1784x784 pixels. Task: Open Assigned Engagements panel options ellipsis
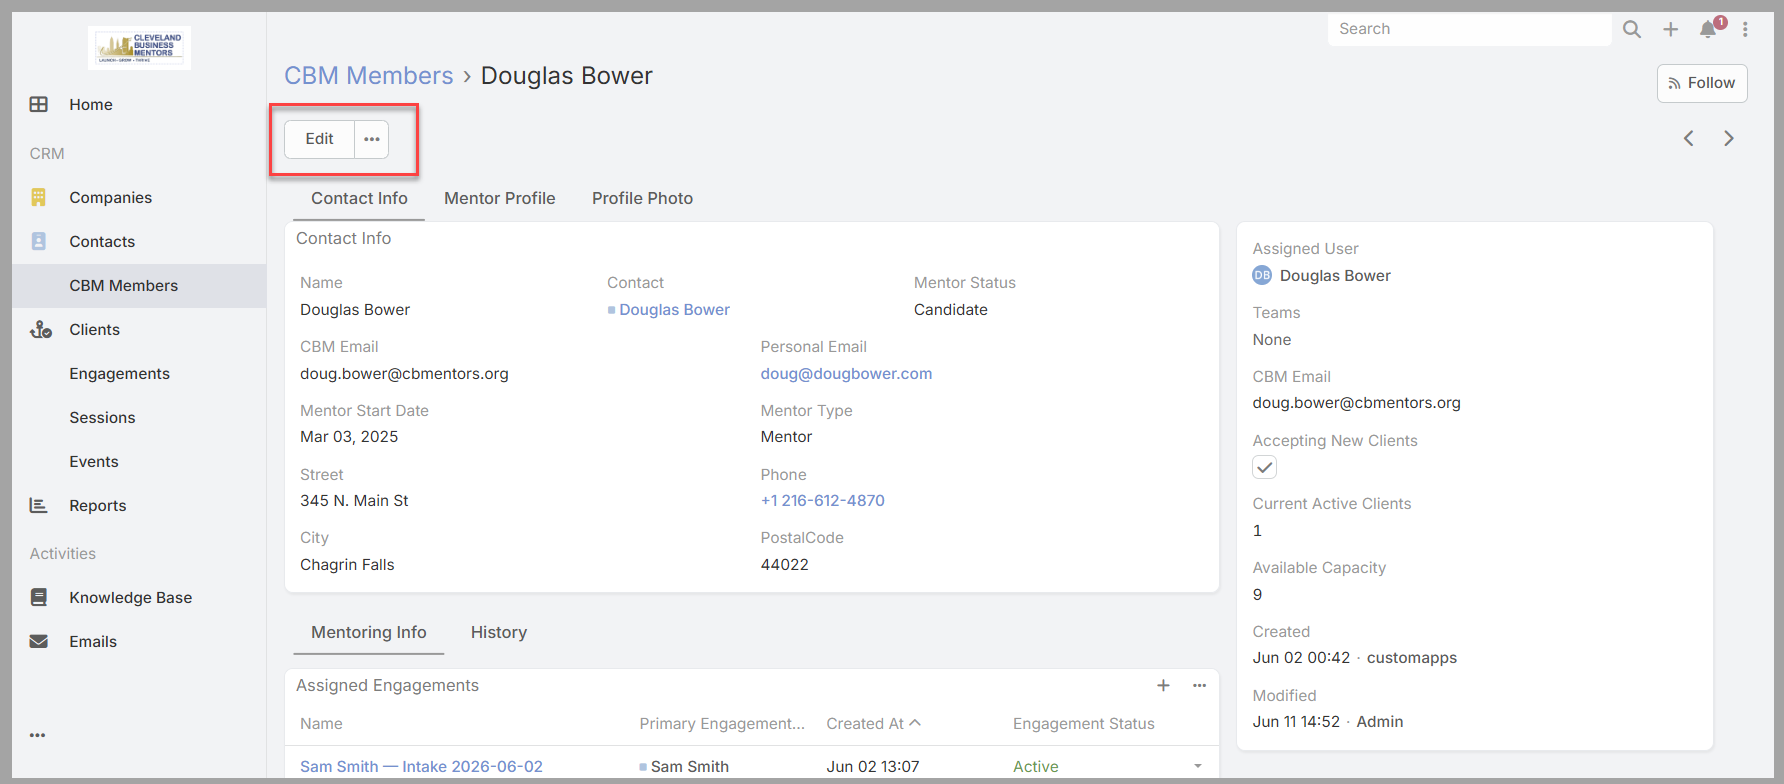click(x=1200, y=685)
